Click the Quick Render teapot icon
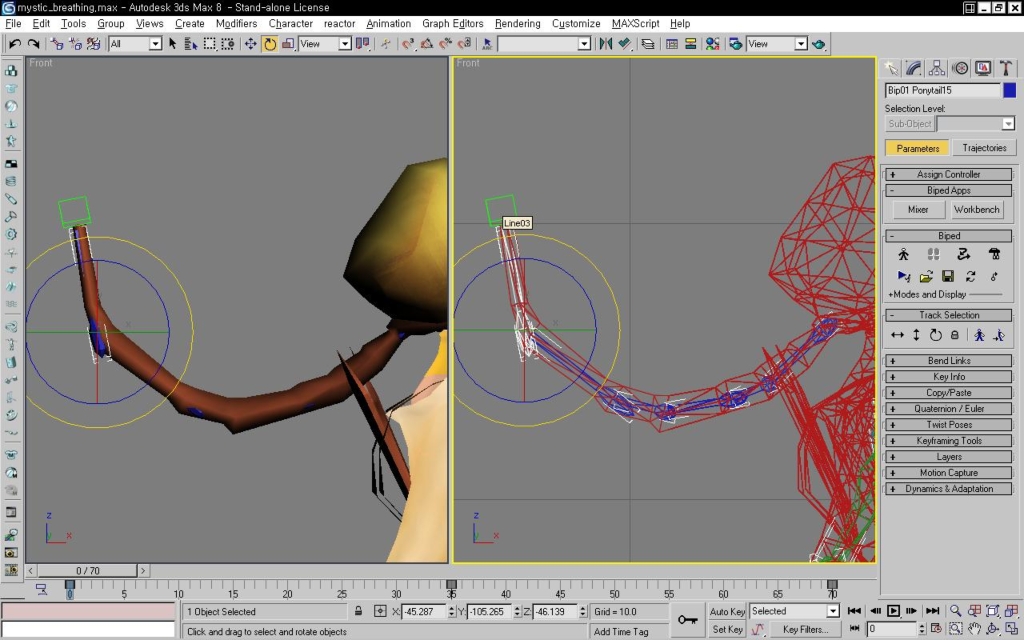The width and height of the screenshot is (1024, 640). click(818, 44)
